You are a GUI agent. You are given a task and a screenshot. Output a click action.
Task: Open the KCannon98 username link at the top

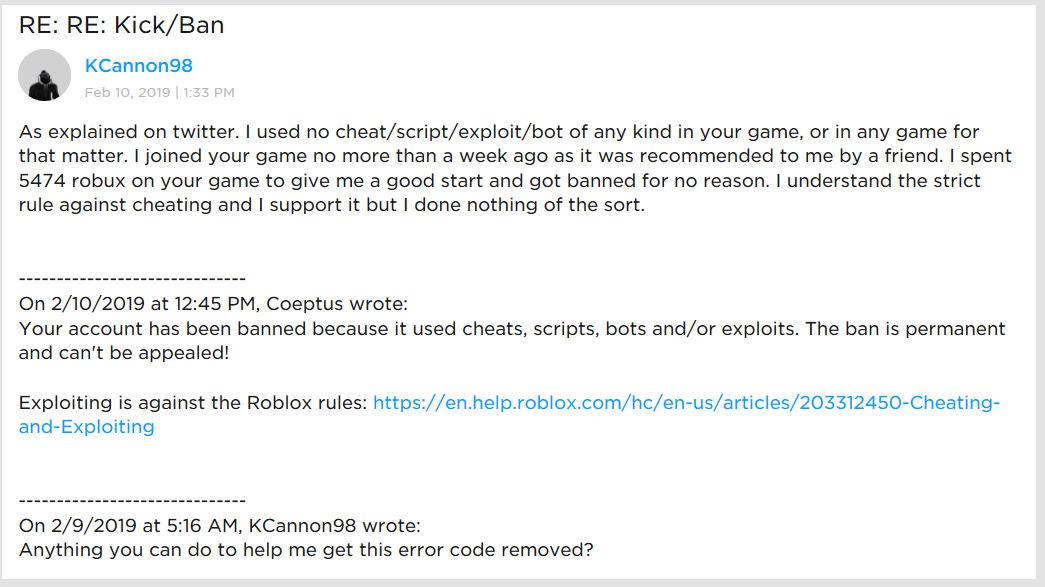click(x=139, y=66)
